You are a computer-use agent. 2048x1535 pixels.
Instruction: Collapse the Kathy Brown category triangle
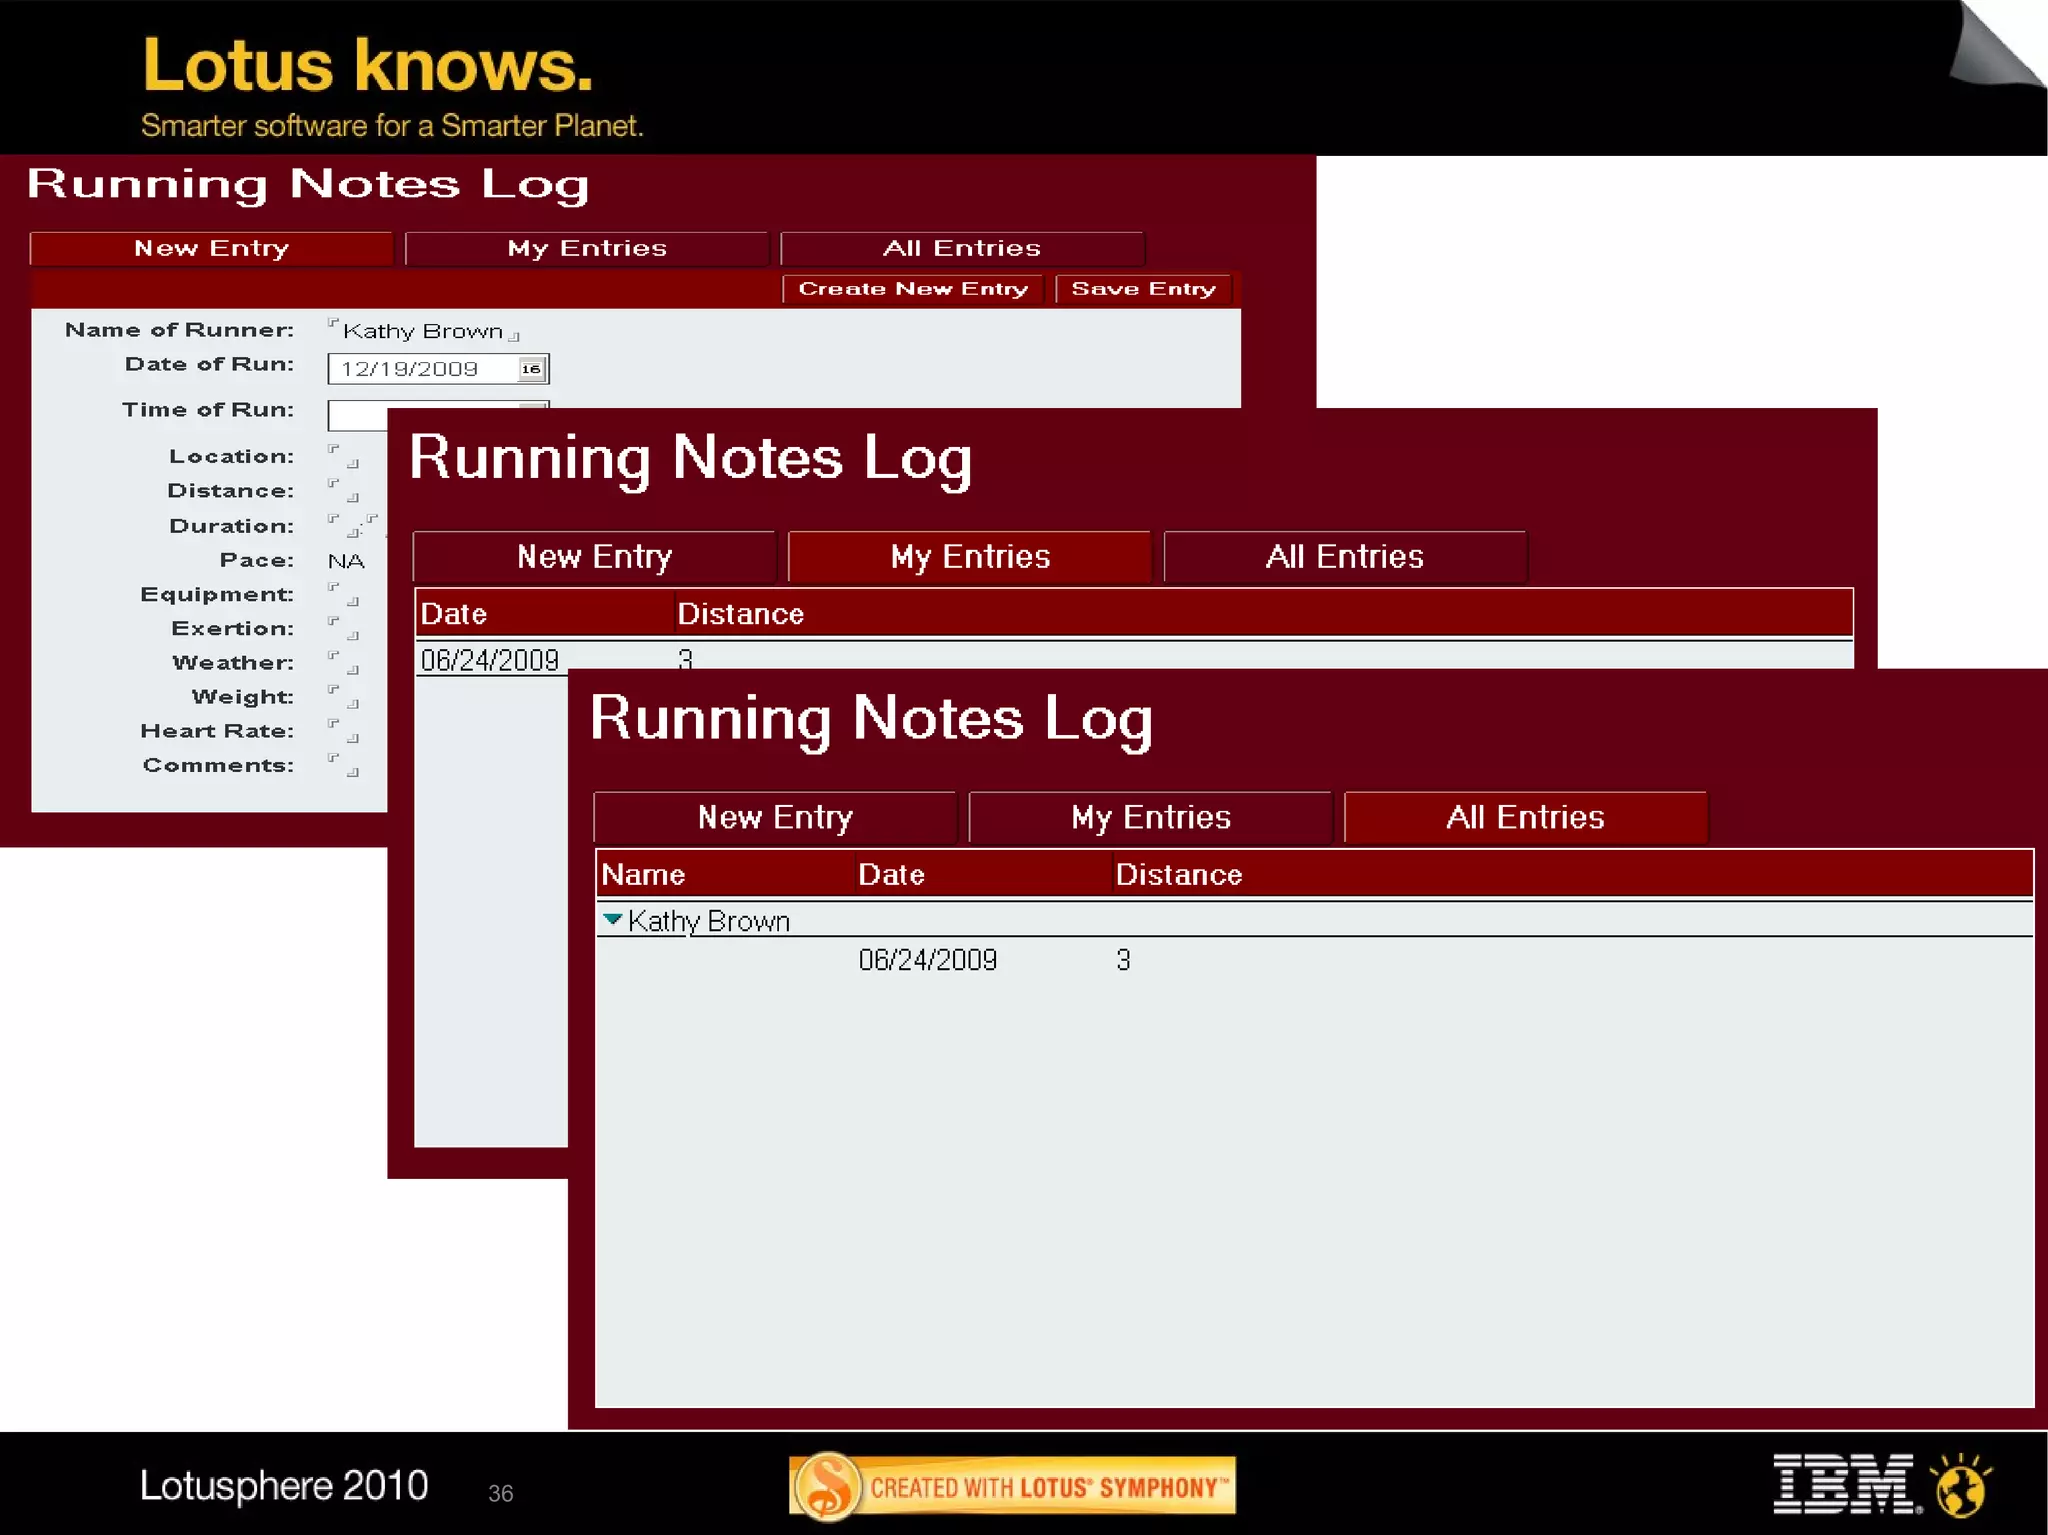point(613,919)
